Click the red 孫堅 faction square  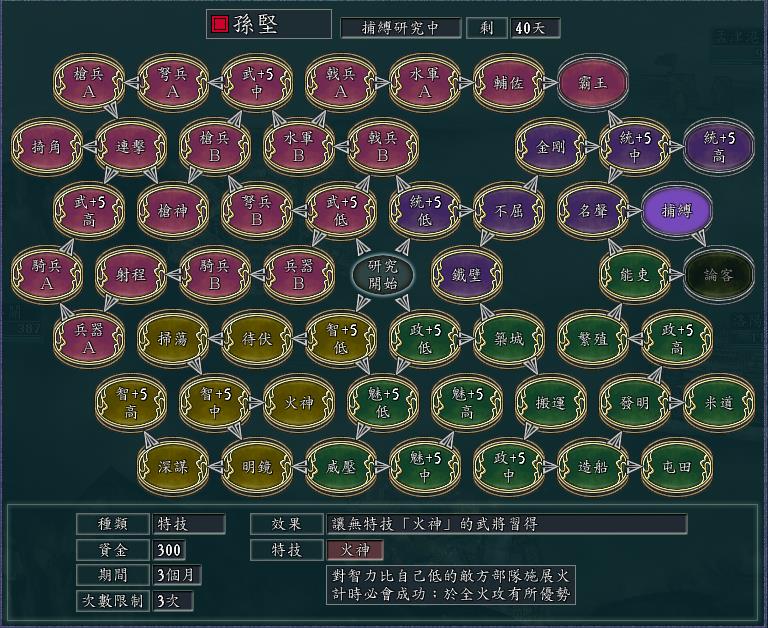[x=219, y=24]
